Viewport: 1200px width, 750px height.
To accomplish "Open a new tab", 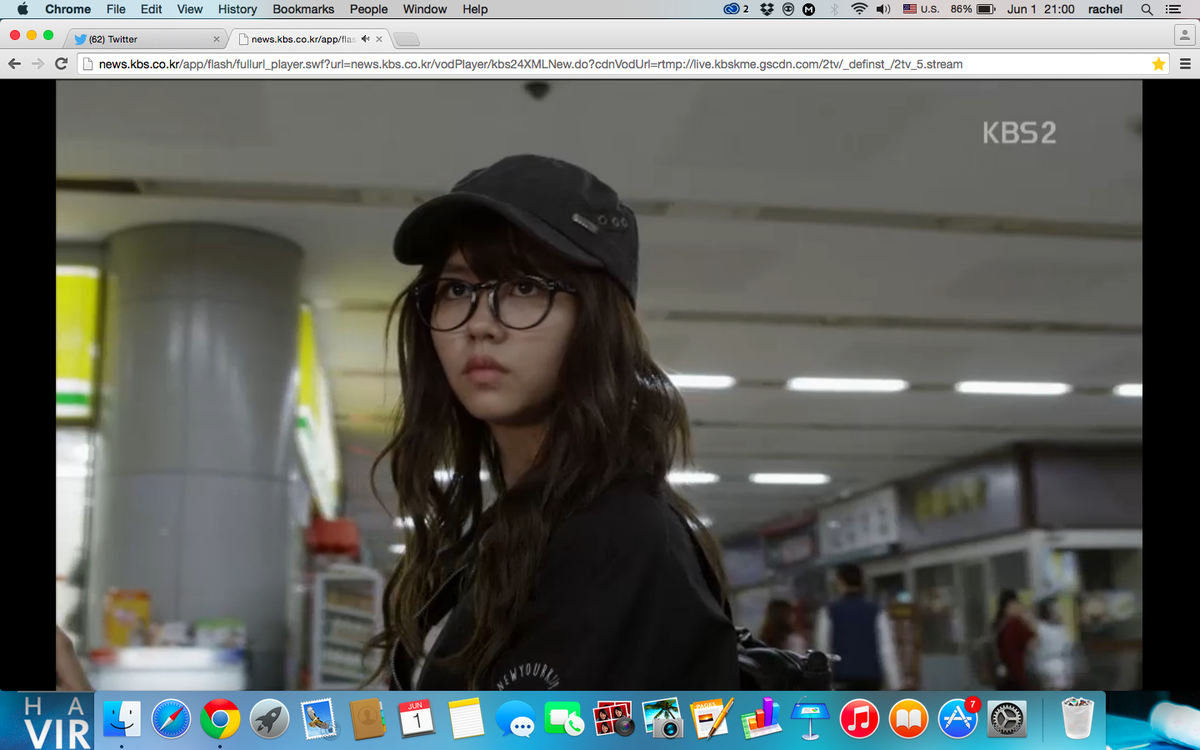I will tap(406, 40).
